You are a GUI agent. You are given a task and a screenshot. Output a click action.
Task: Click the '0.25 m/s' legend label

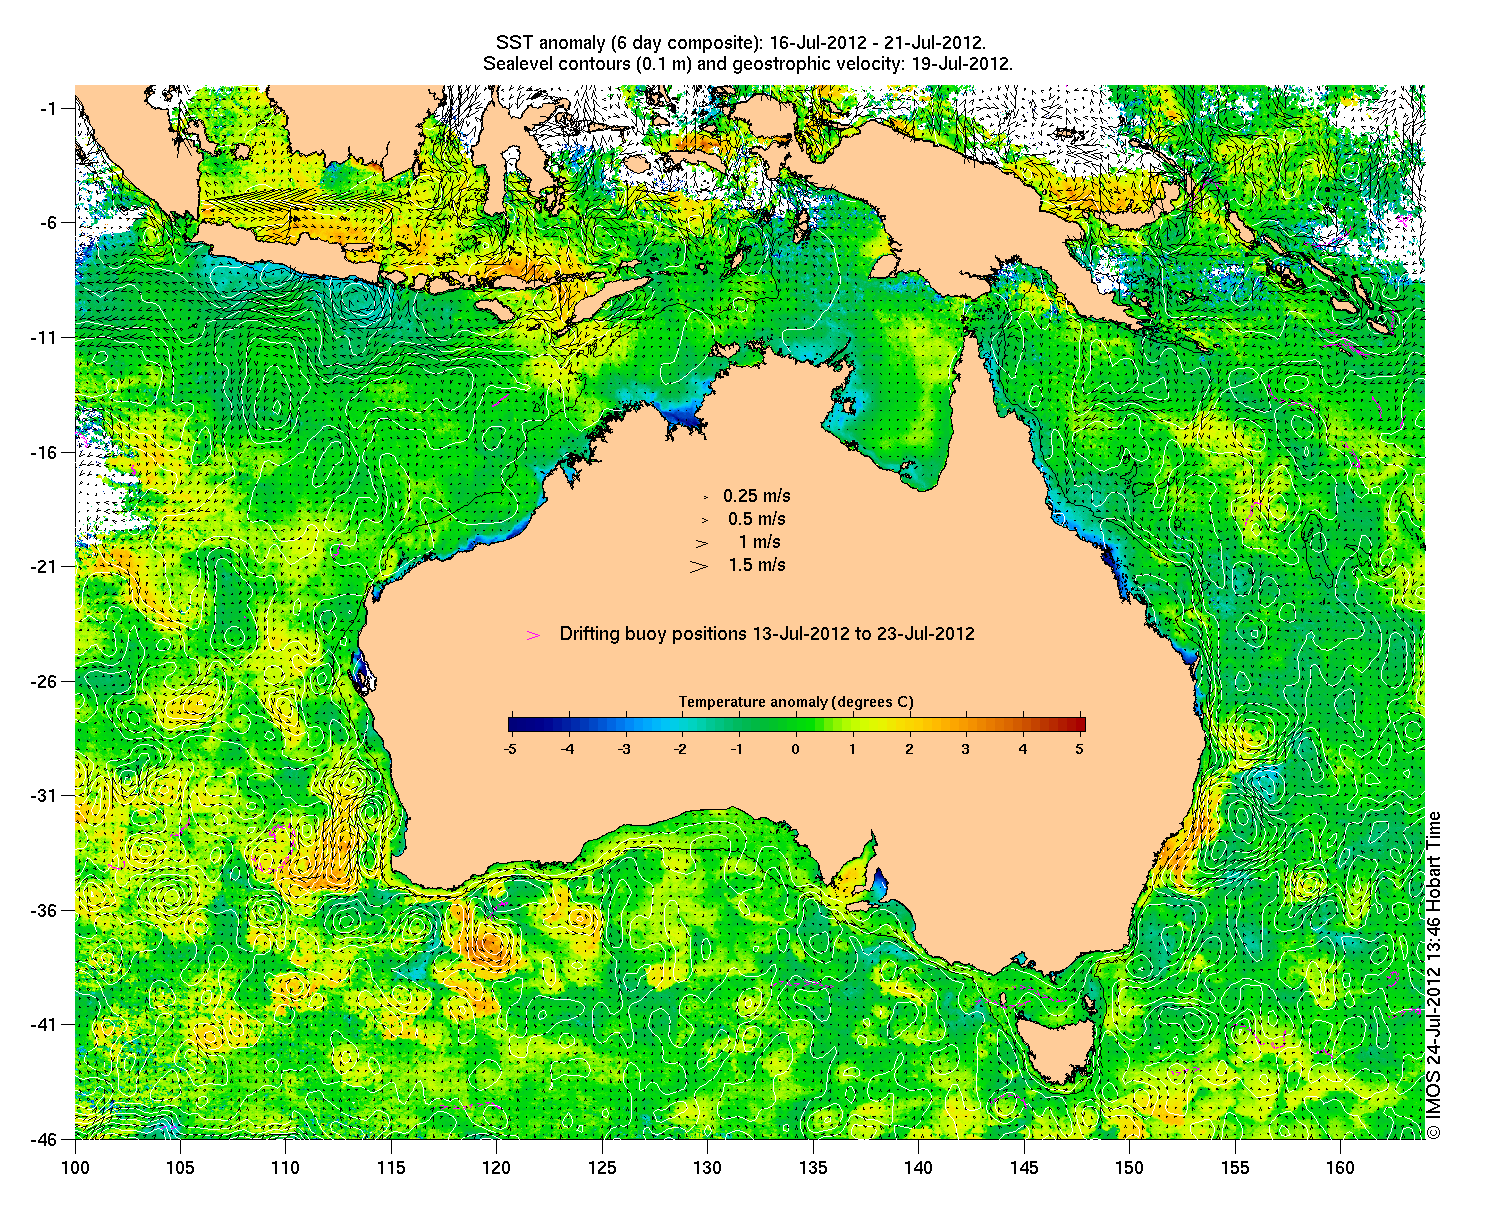757,496
